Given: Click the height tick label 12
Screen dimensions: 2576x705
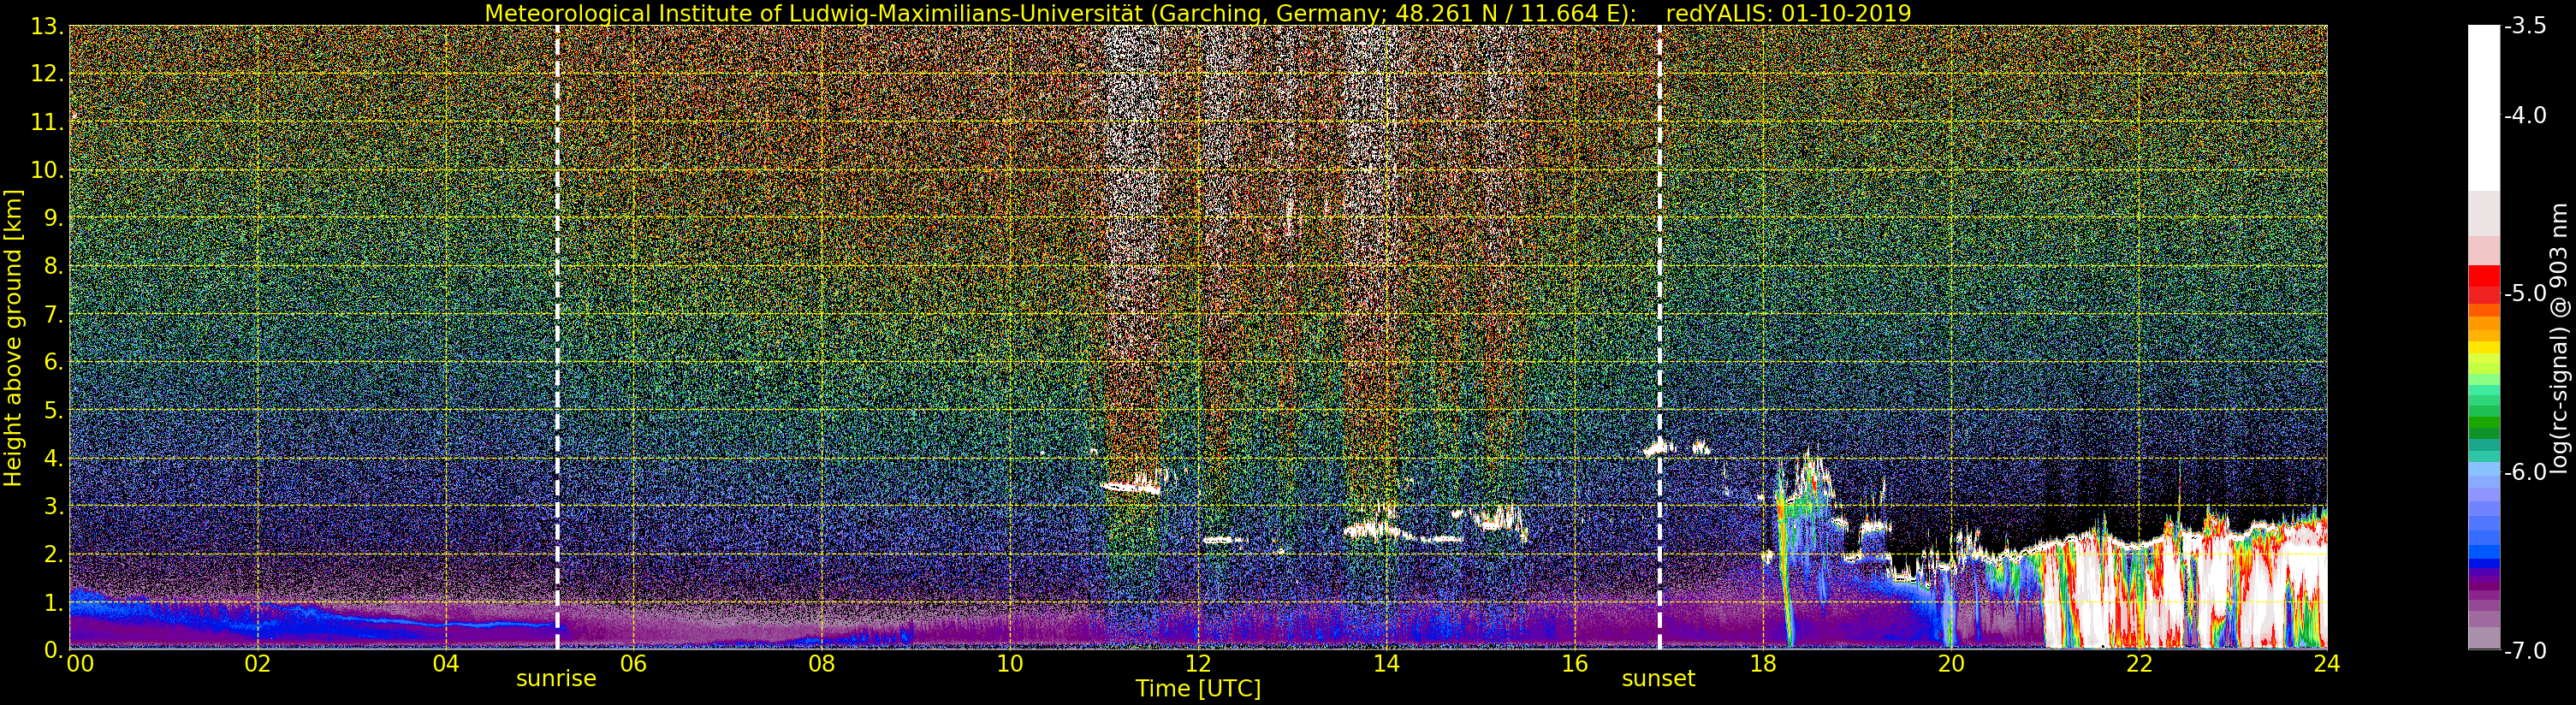Looking at the screenshot, I should 47,74.
